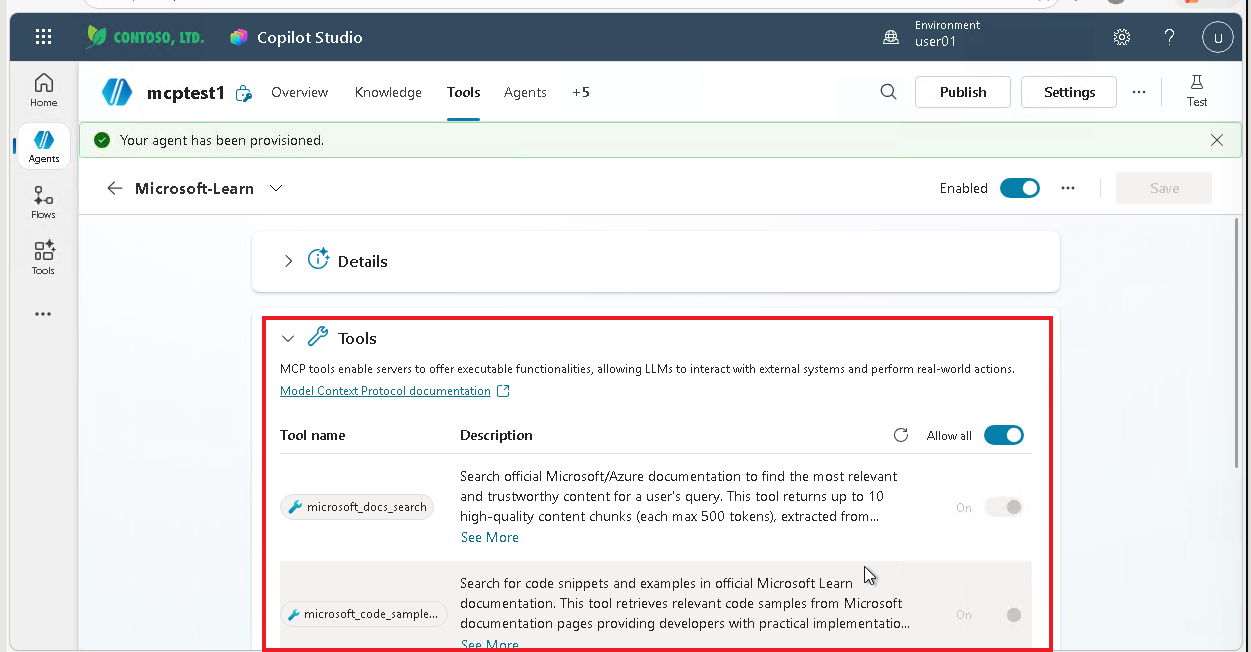This screenshot has height=652, width=1251.
Task: Click the microsoft_docs_search tool chip
Action: (358, 507)
